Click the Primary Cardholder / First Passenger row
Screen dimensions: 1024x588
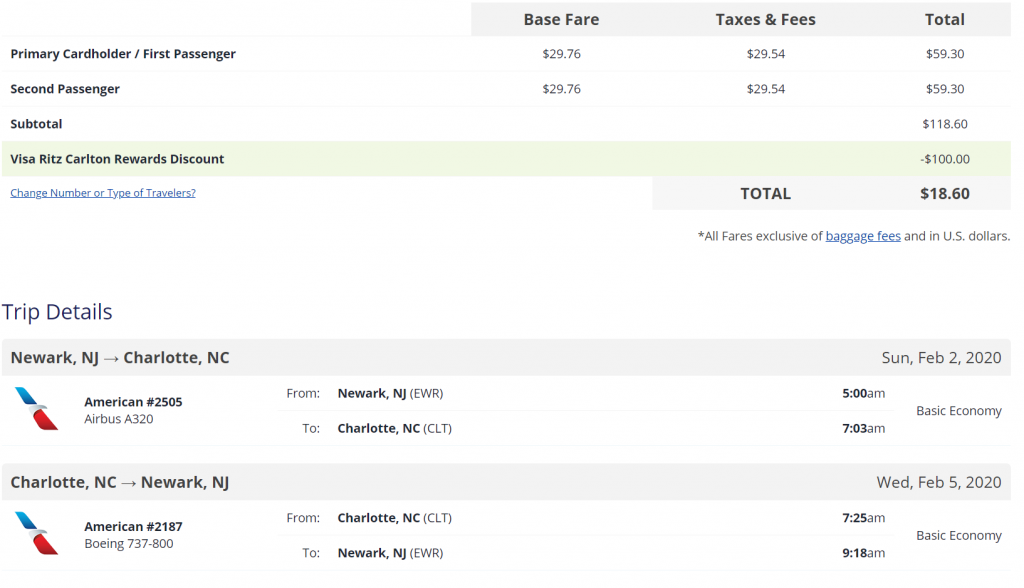[120, 54]
